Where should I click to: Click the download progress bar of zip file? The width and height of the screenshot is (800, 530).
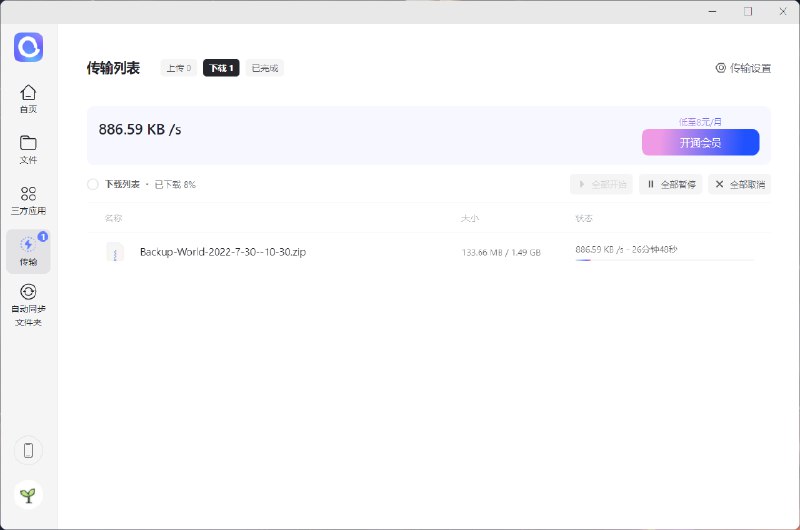(665, 260)
